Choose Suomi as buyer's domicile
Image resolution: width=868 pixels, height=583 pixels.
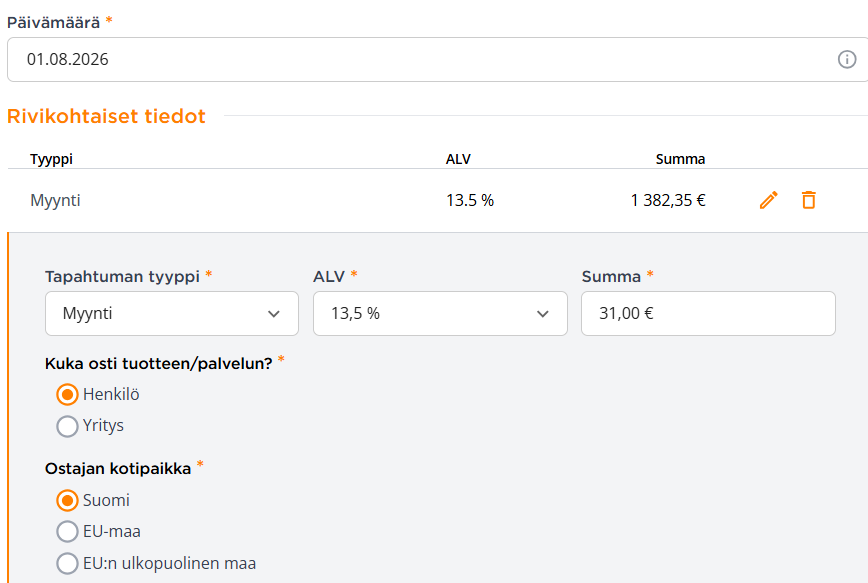coord(67,501)
